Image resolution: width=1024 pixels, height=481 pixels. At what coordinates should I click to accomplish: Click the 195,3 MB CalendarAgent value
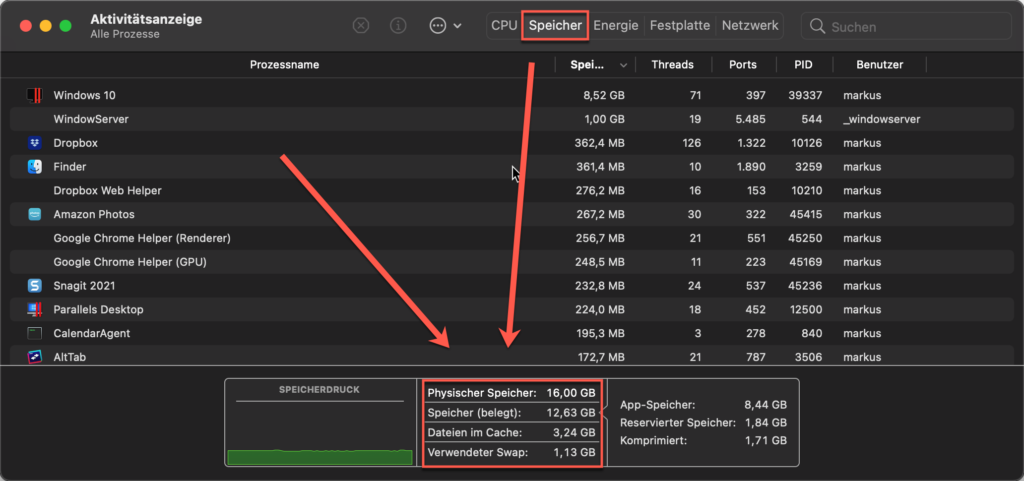pyautogui.click(x=599, y=334)
